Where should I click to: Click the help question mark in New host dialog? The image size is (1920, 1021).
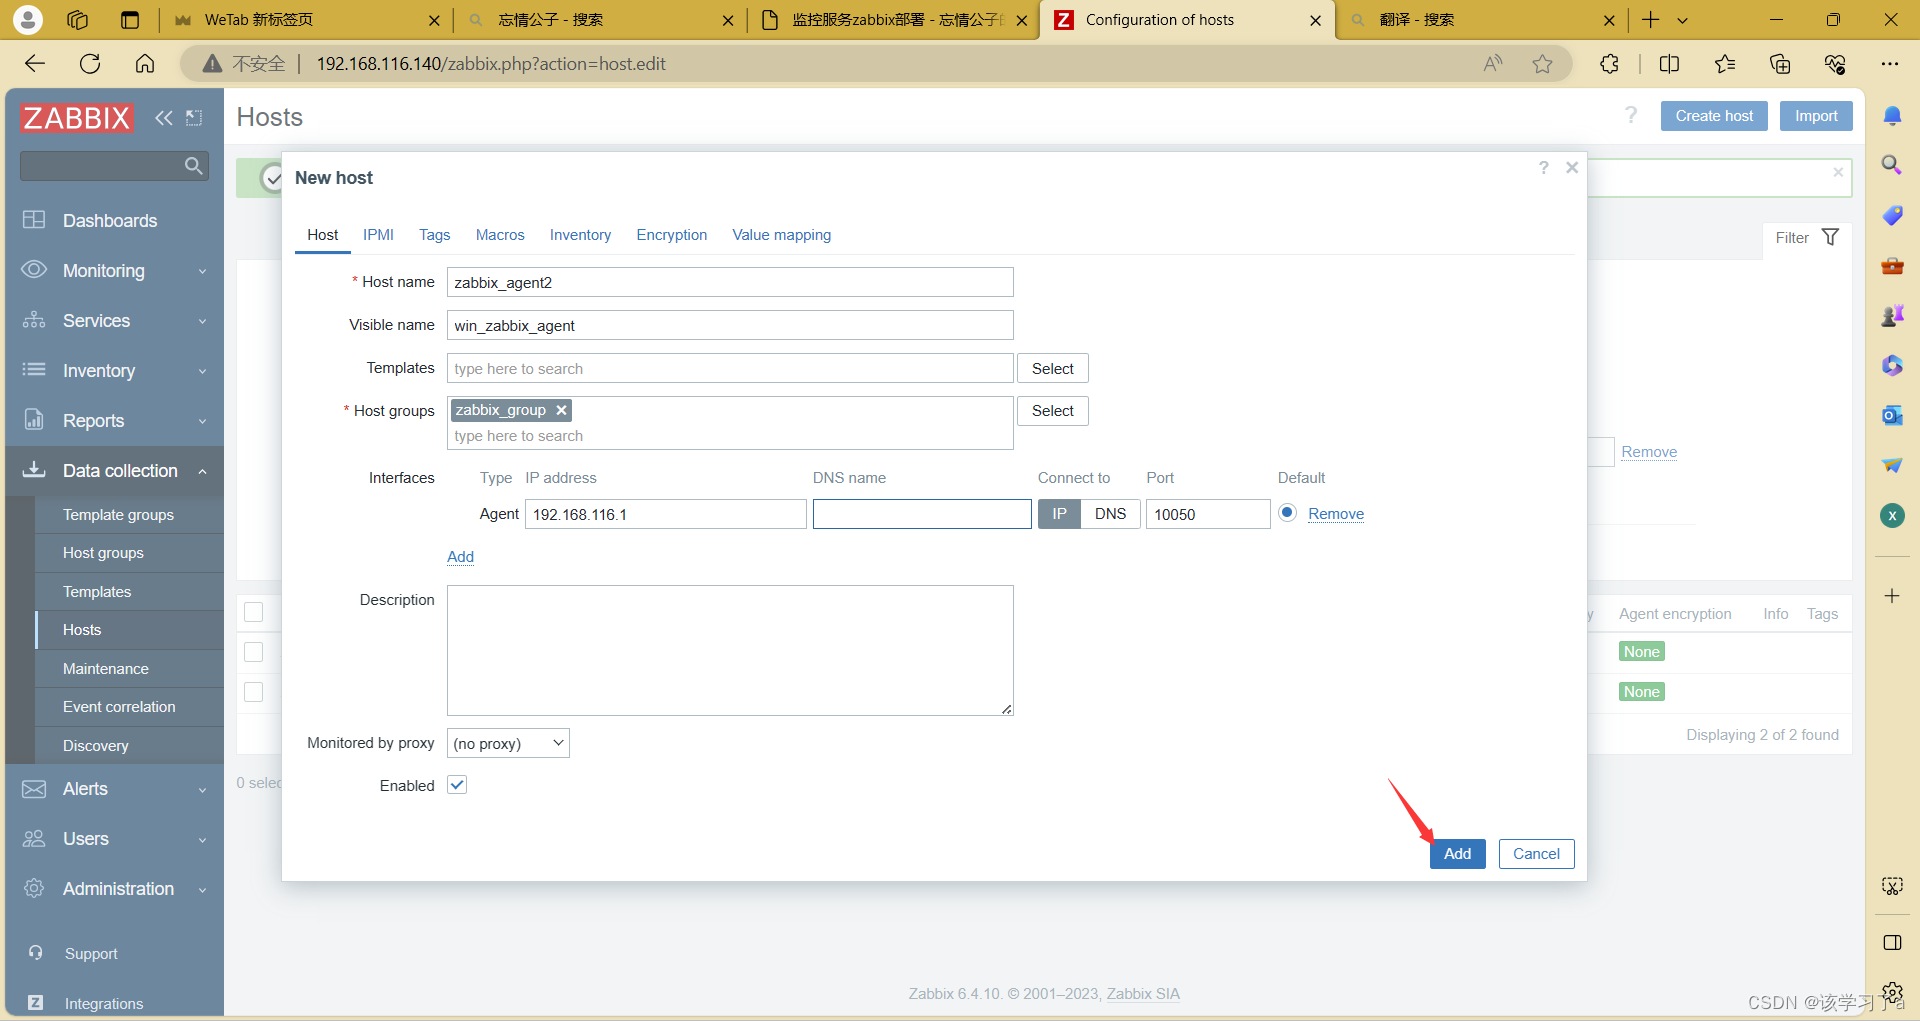(1544, 167)
